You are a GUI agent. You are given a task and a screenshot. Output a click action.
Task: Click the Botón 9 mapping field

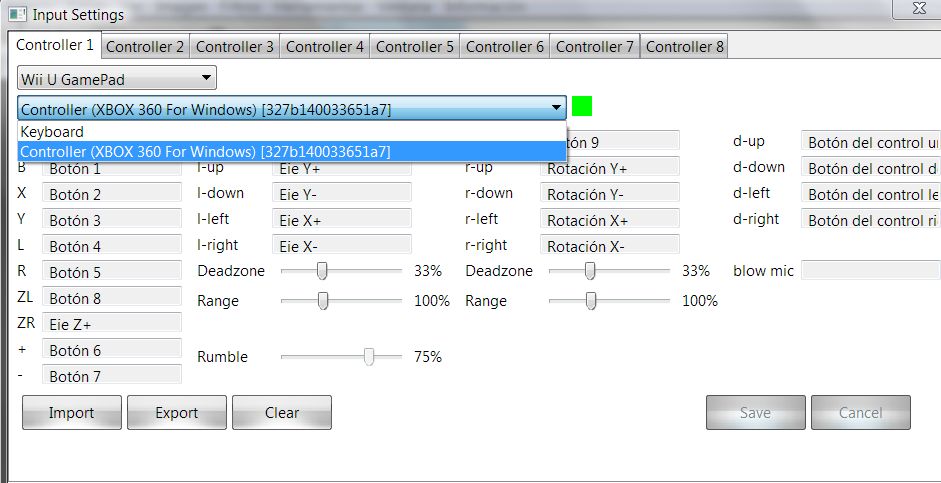click(x=623, y=142)
